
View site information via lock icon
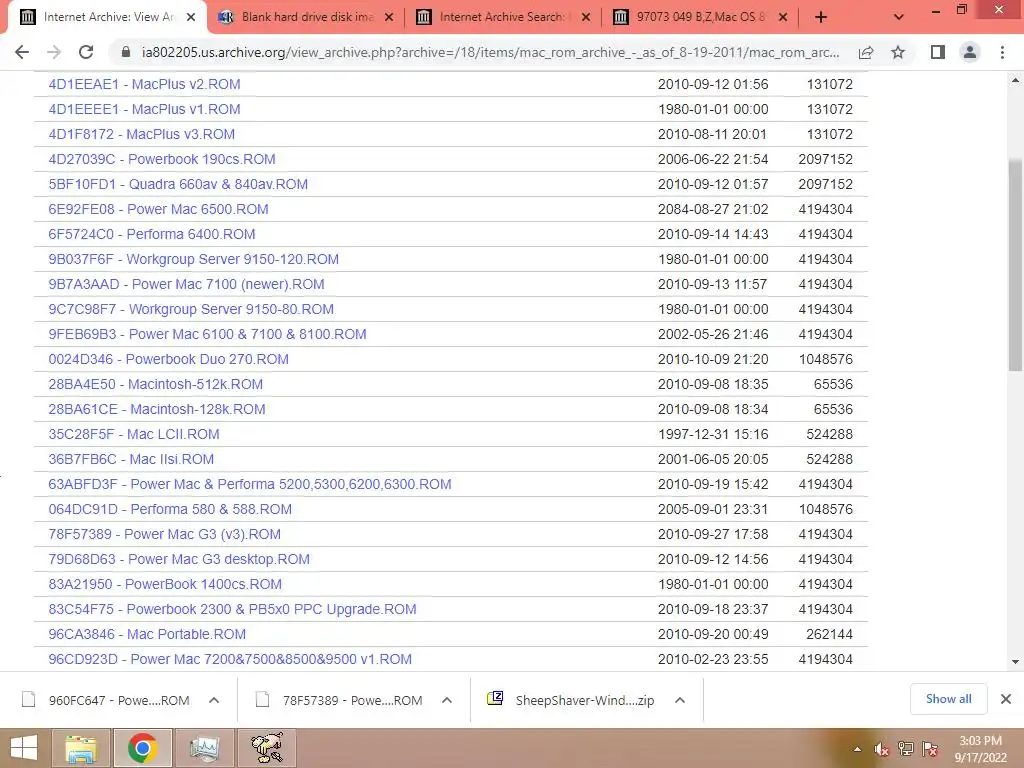(x=126, y=52)
